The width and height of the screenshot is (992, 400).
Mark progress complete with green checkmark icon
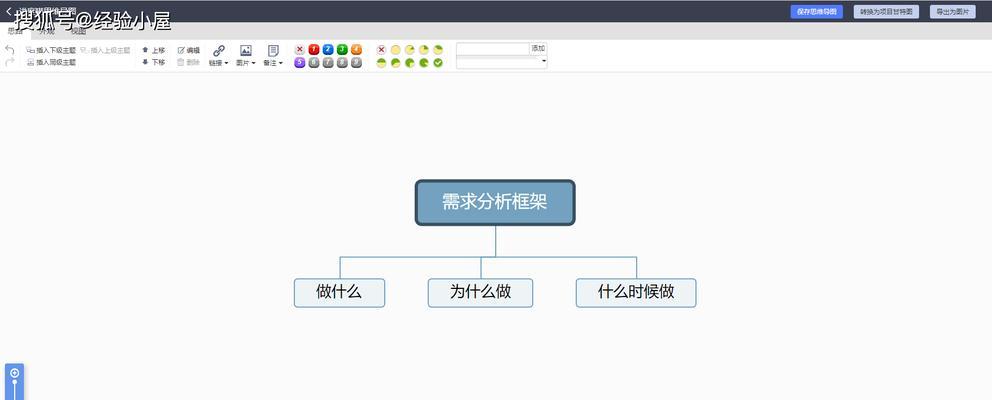pyautogui.click(x=438, y=63)
